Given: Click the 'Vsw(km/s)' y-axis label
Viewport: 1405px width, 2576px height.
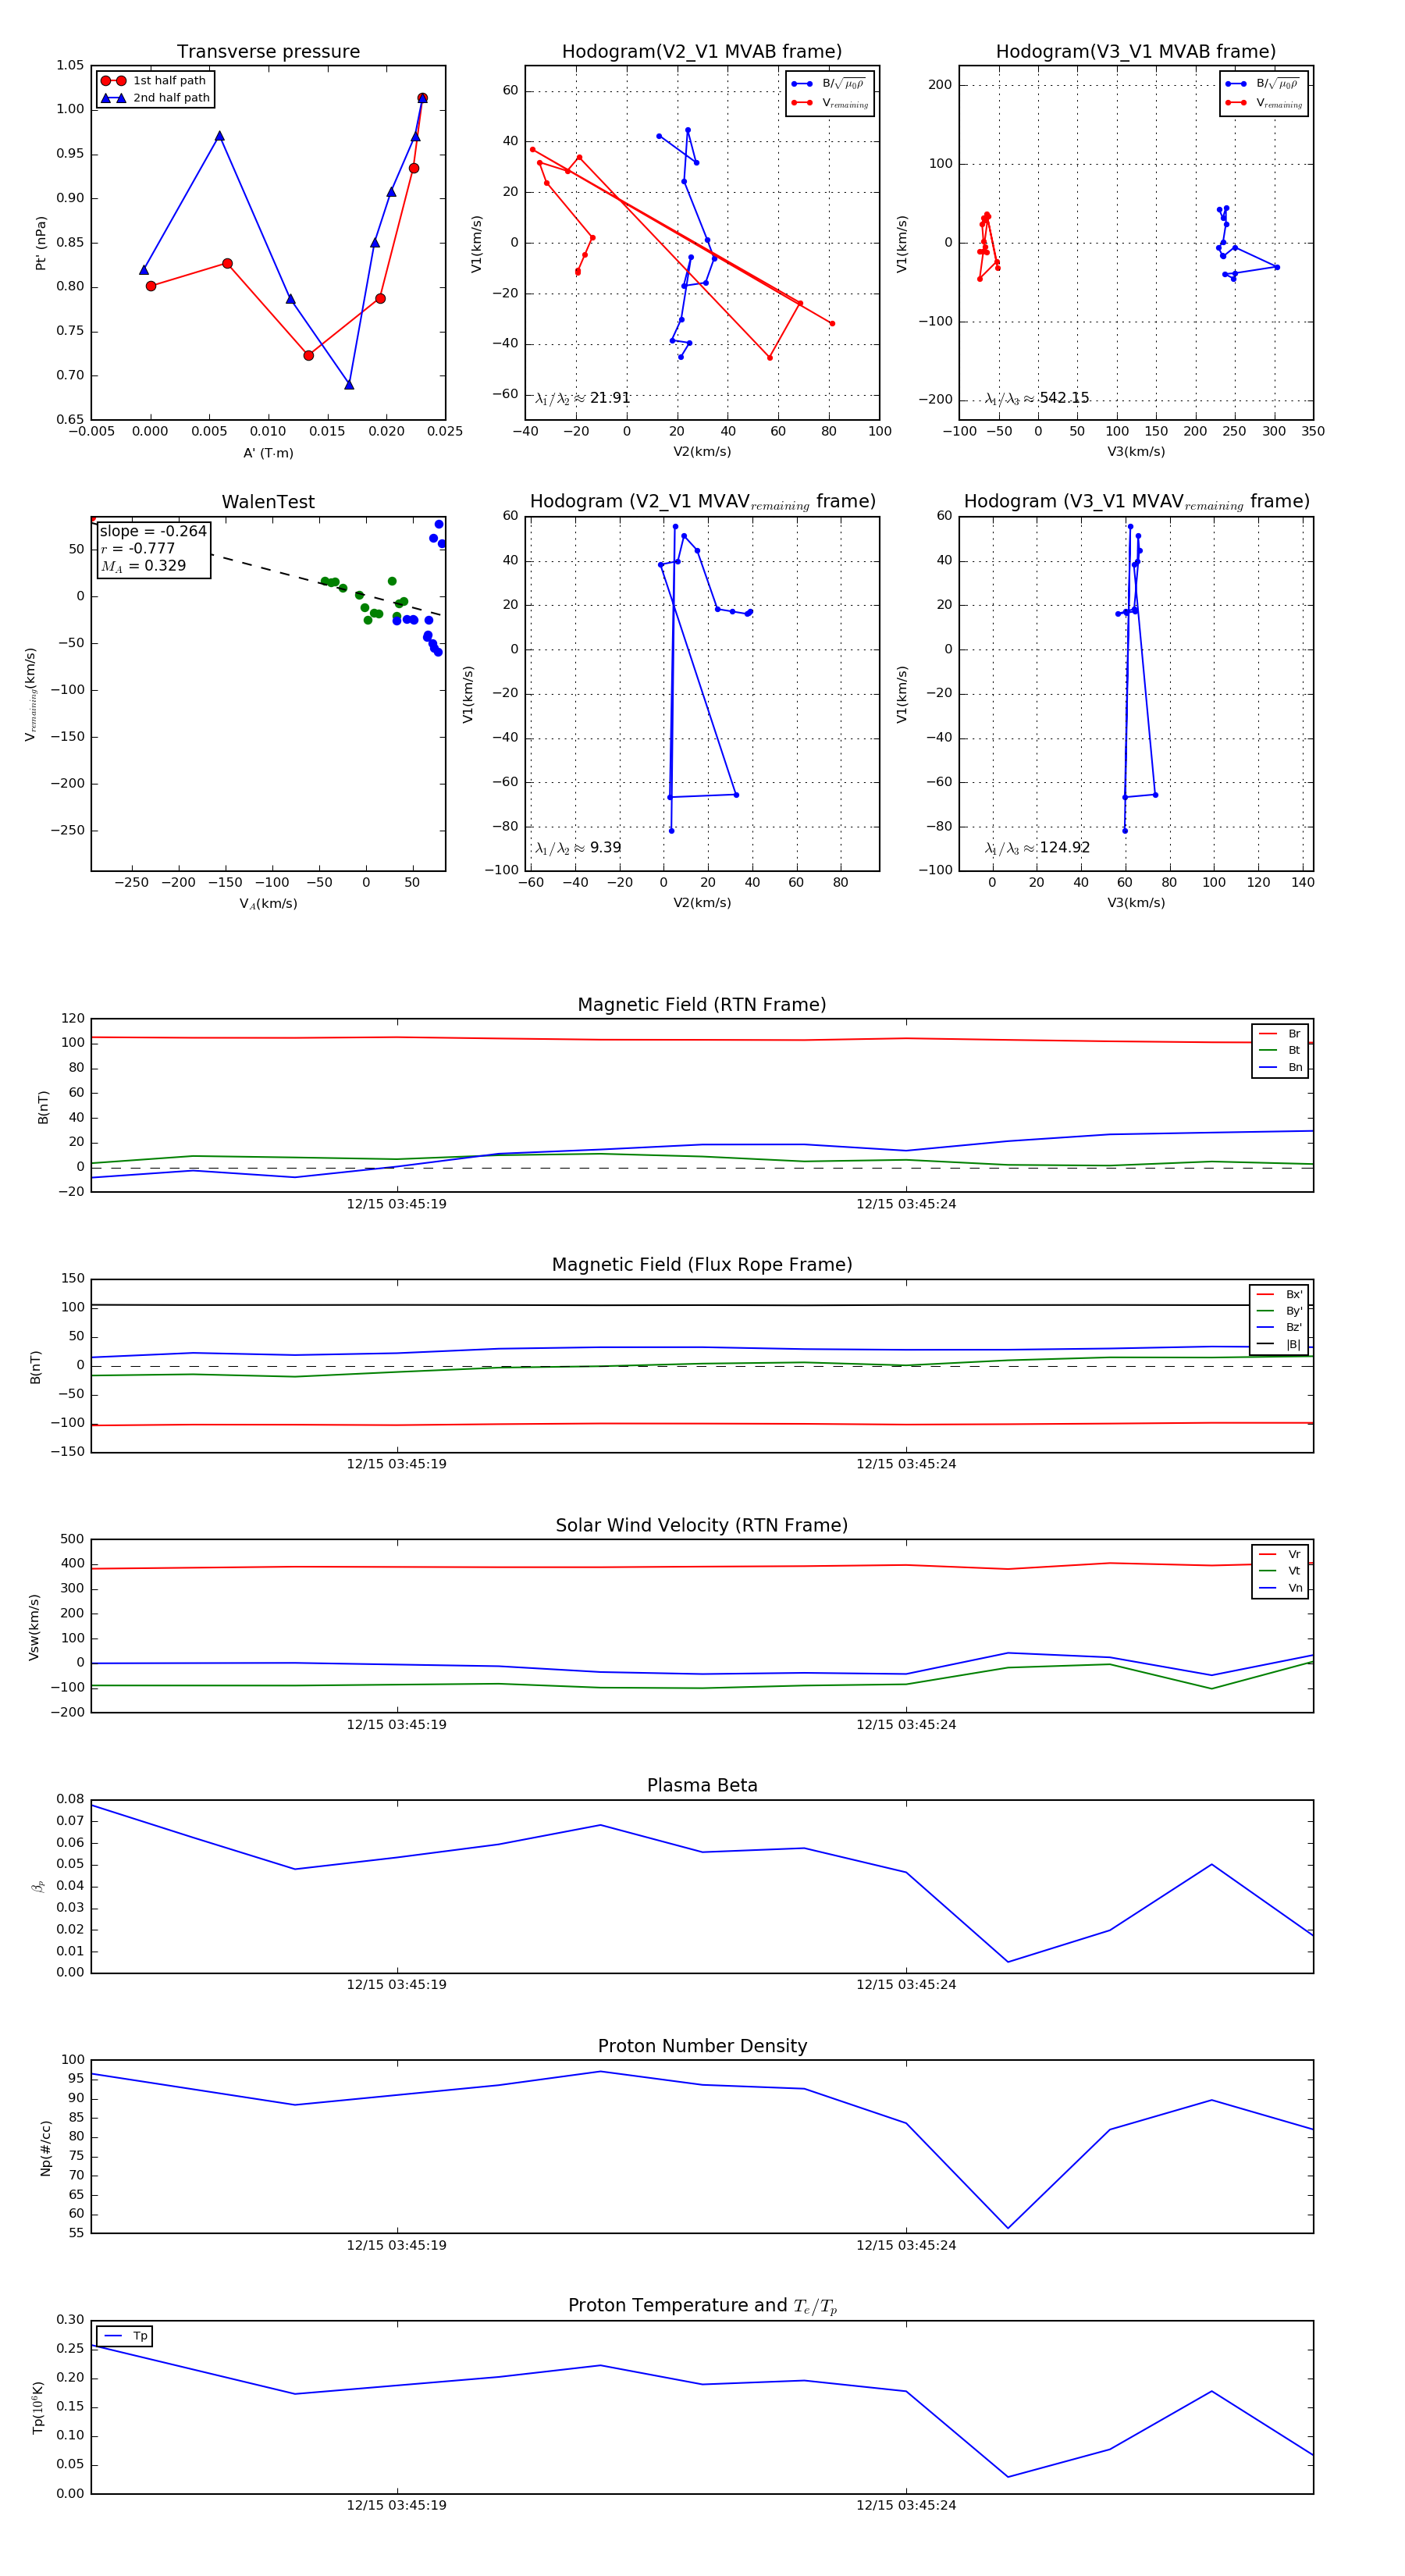Looking at the screenshot, I should (x=34, y=1627).
